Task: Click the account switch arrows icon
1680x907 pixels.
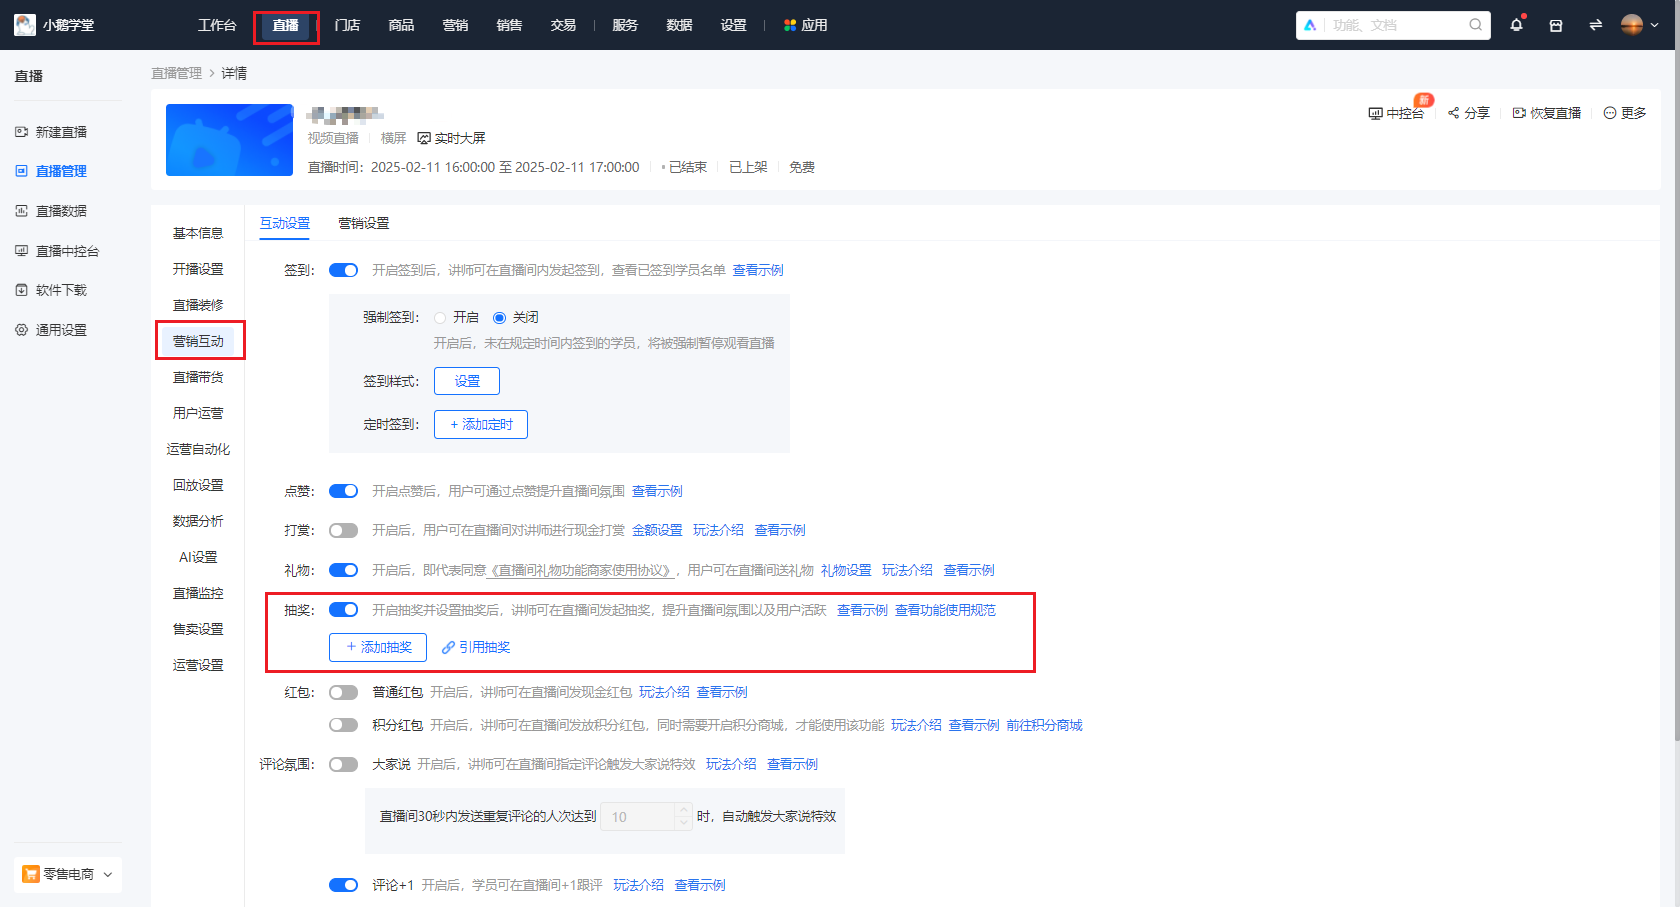Action: click(x=1594, y=25)
